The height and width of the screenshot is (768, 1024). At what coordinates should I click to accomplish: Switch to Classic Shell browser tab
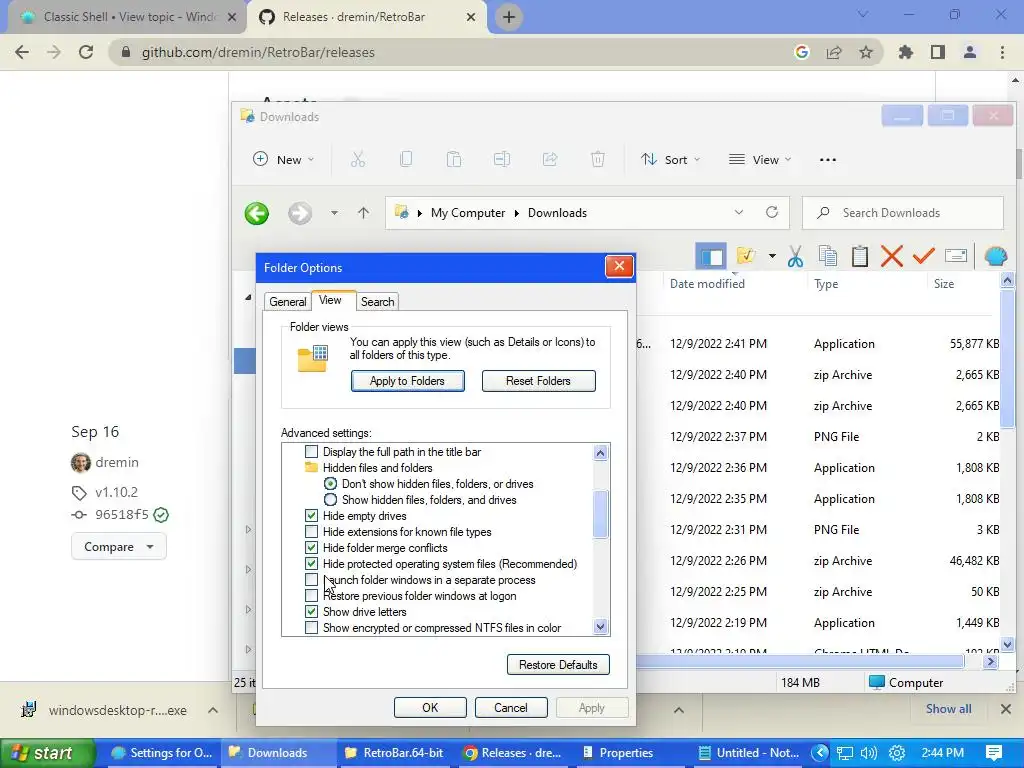(129, 17)
